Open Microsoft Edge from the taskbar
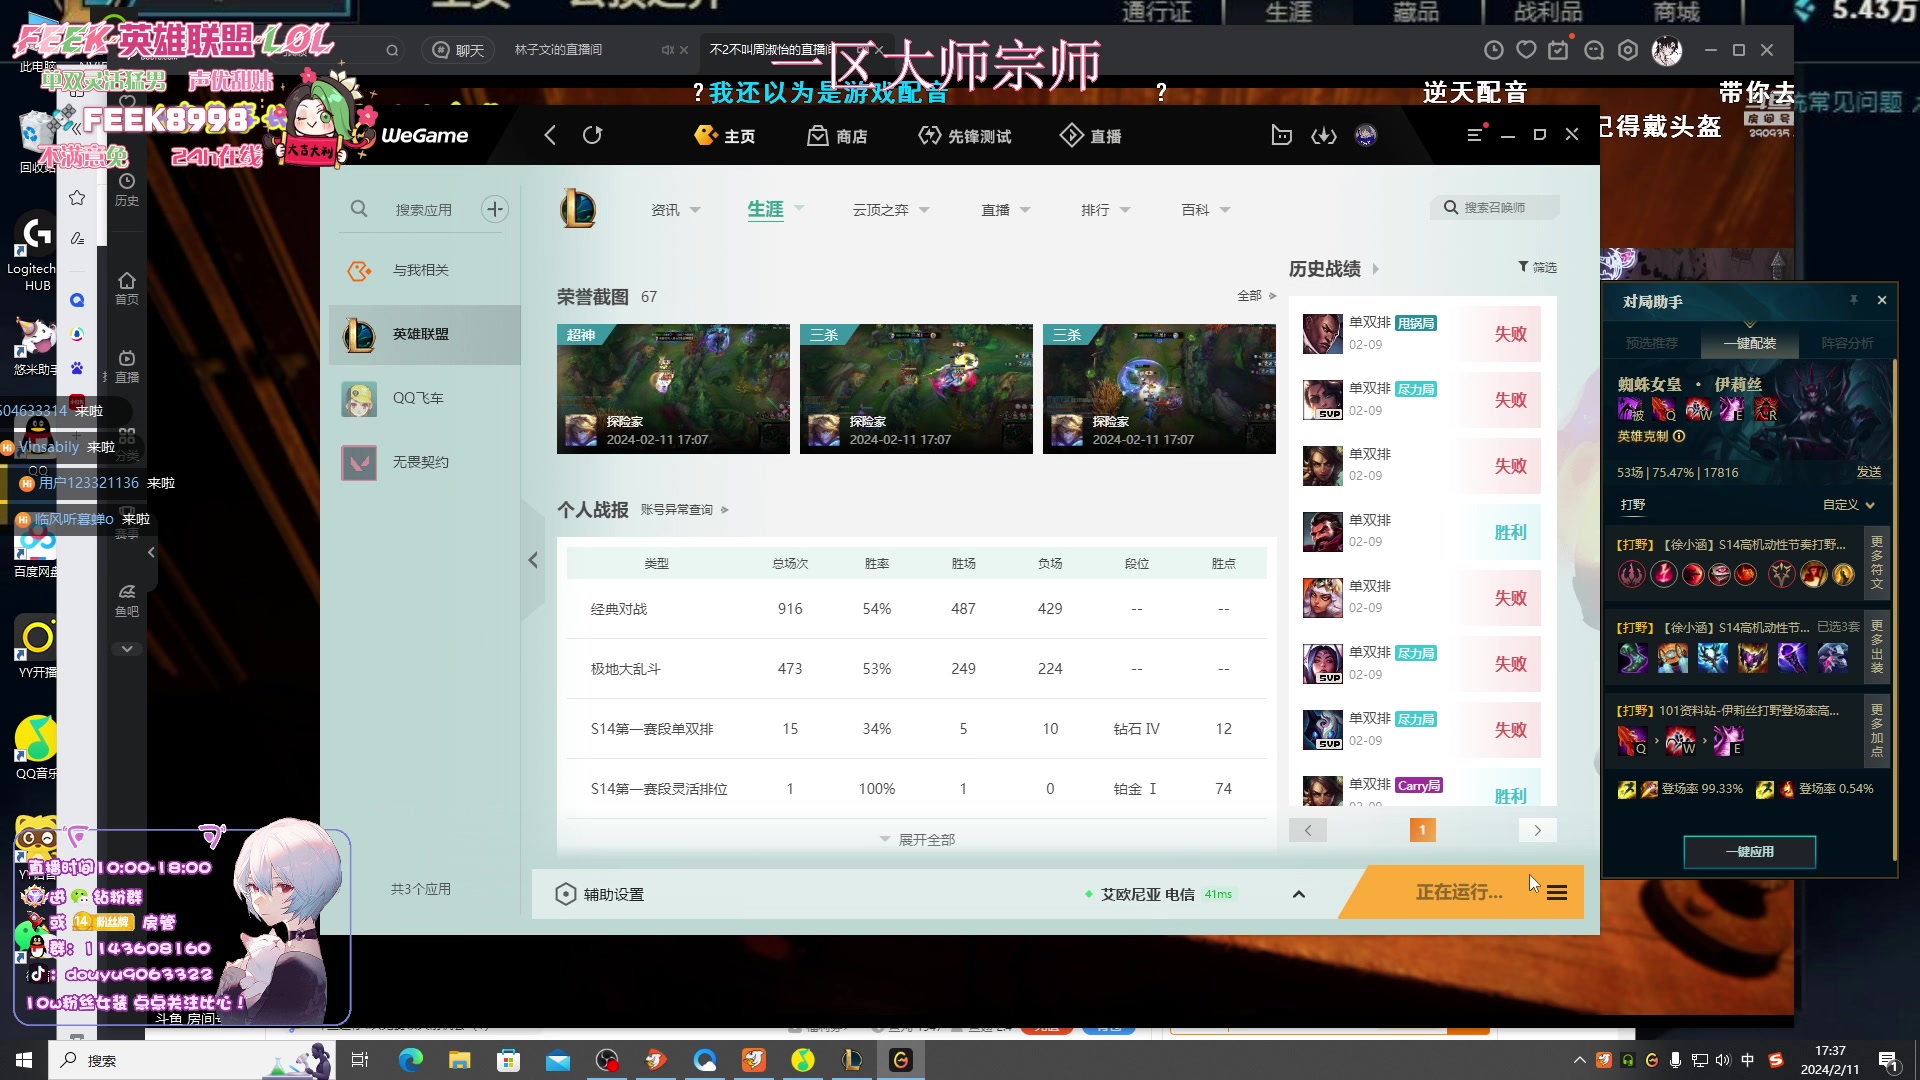Image resolution: width=1920 pixels, height=1080 pixels. (x=410, y=1060)
